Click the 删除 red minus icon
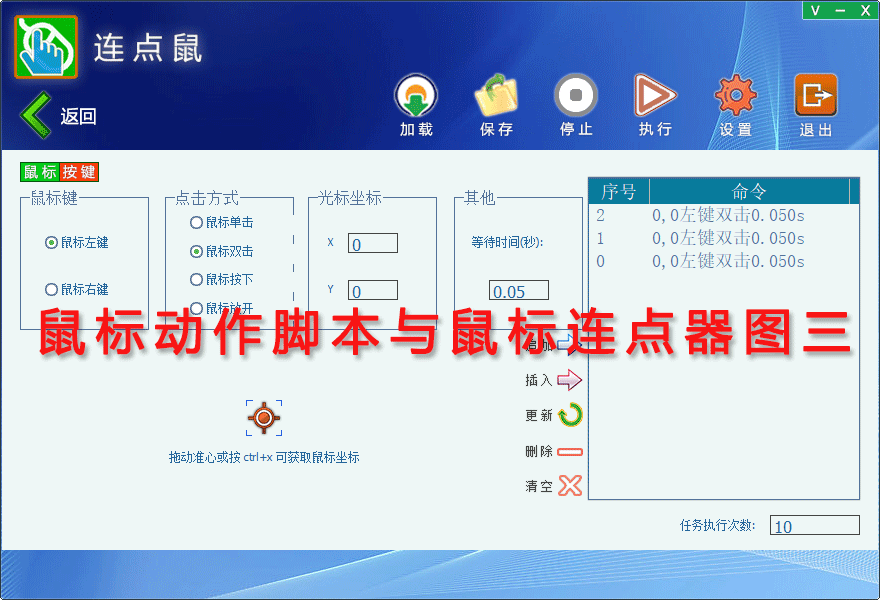The image size is (880, 600). click(570, 451)
